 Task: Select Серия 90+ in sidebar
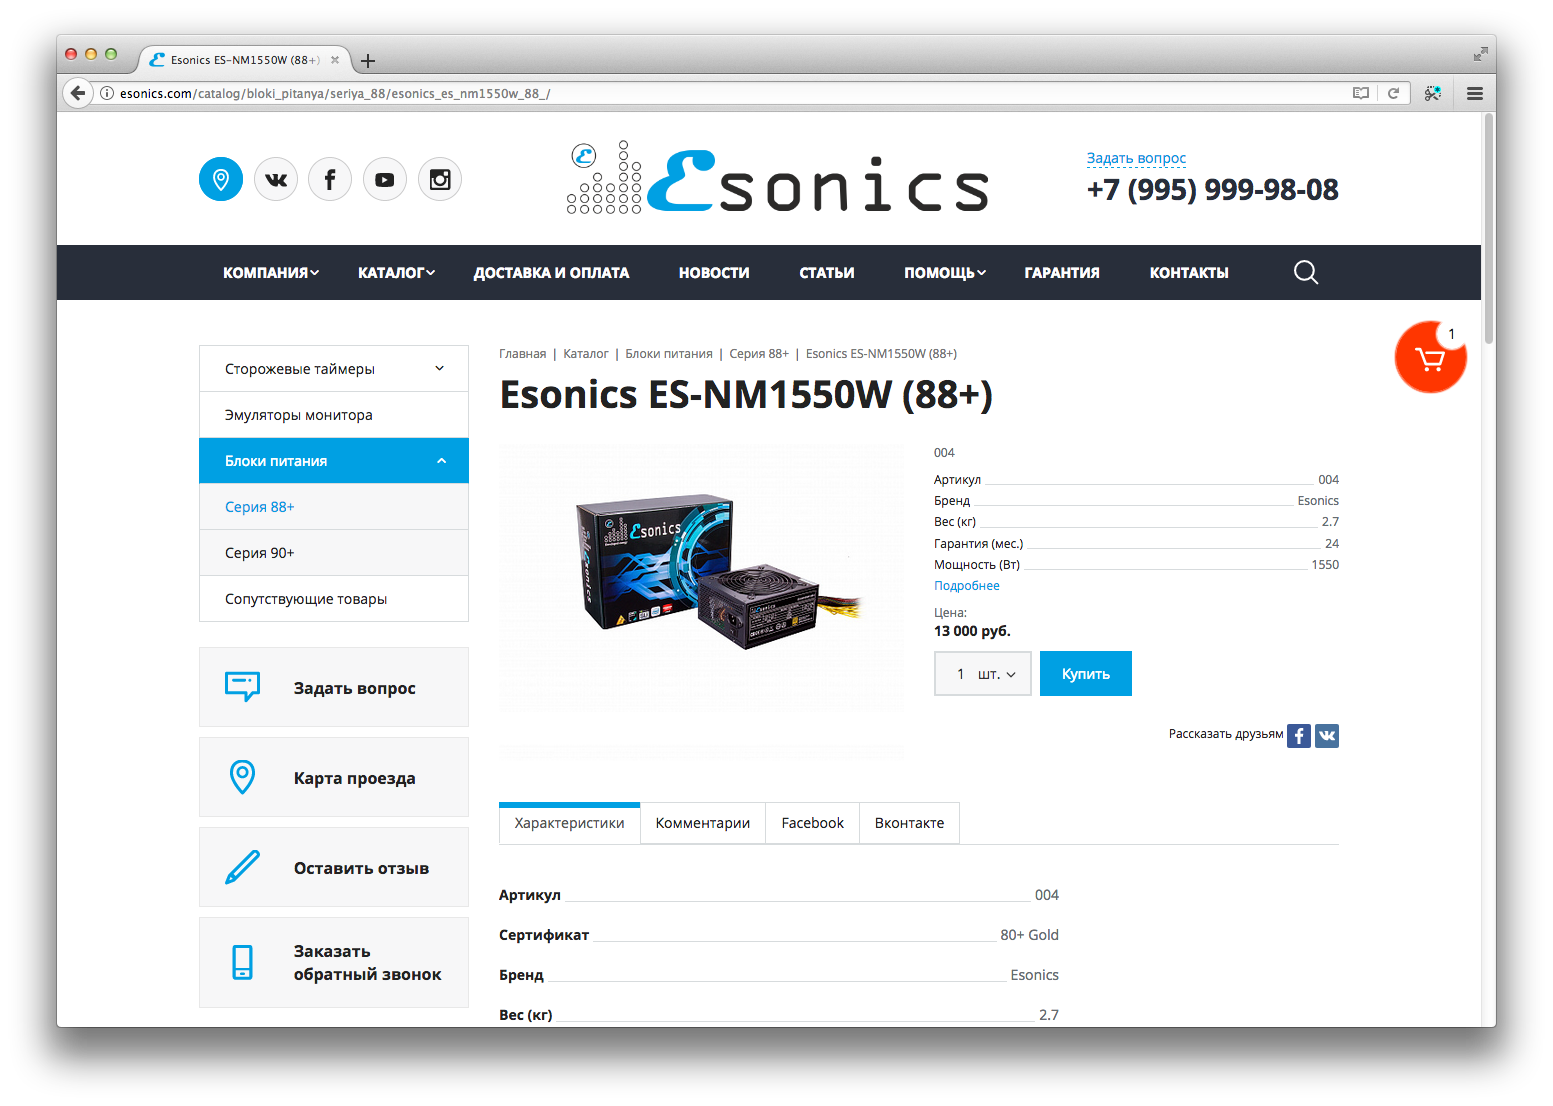(334, 553)
